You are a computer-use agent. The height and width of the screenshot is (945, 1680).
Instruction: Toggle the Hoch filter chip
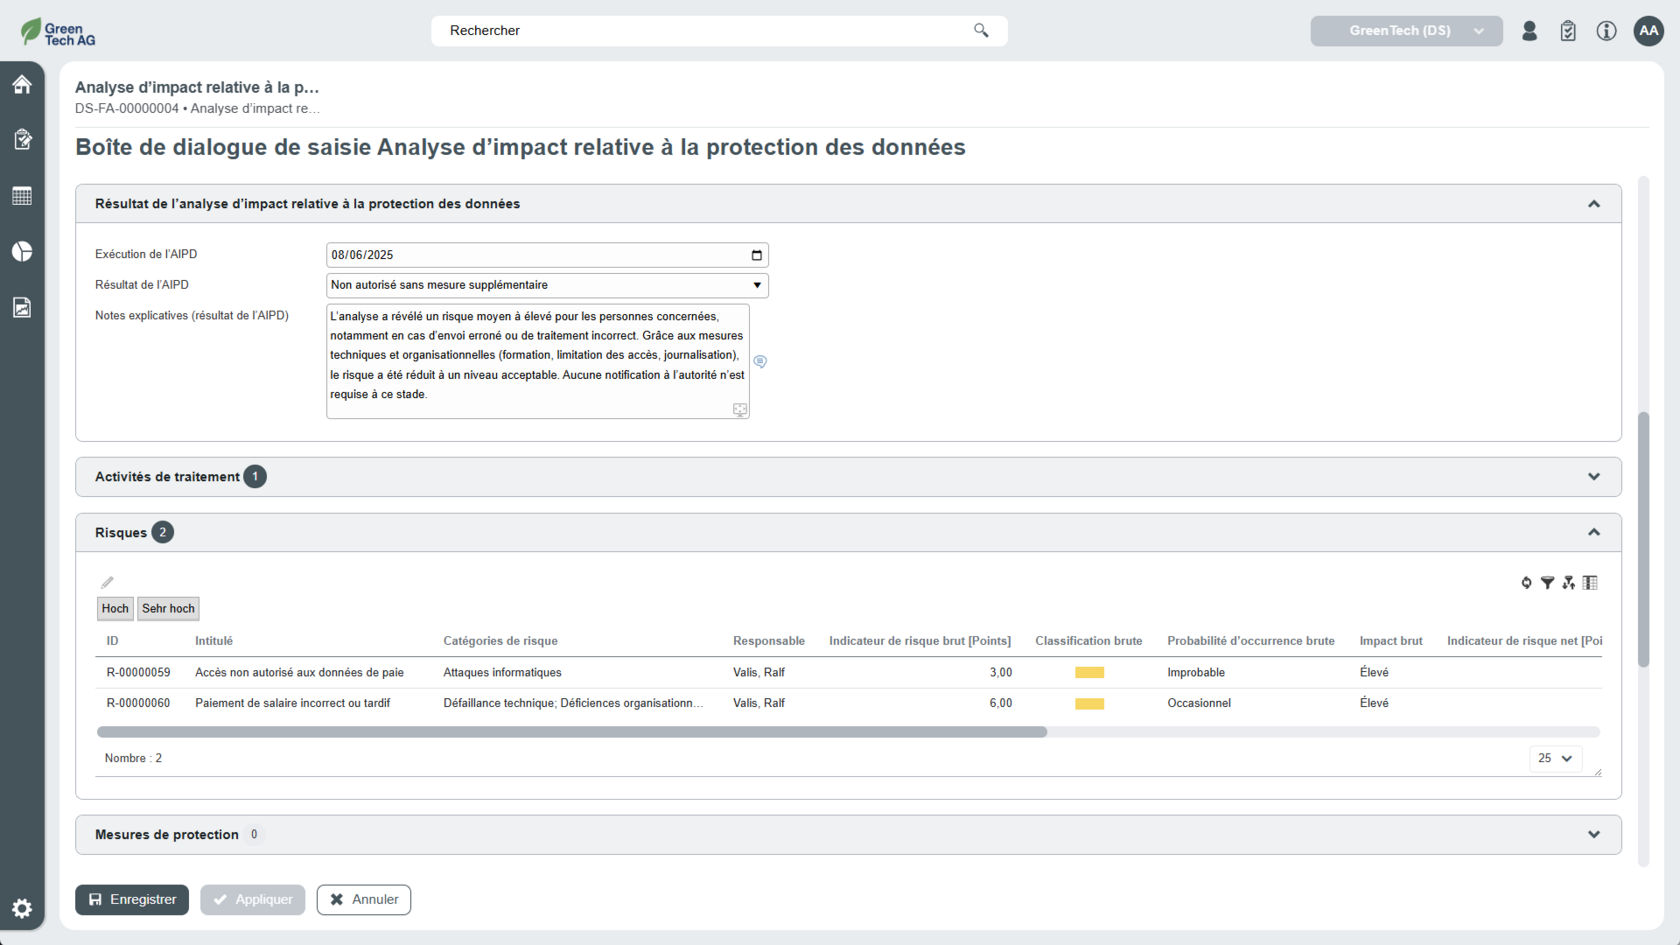115,608
